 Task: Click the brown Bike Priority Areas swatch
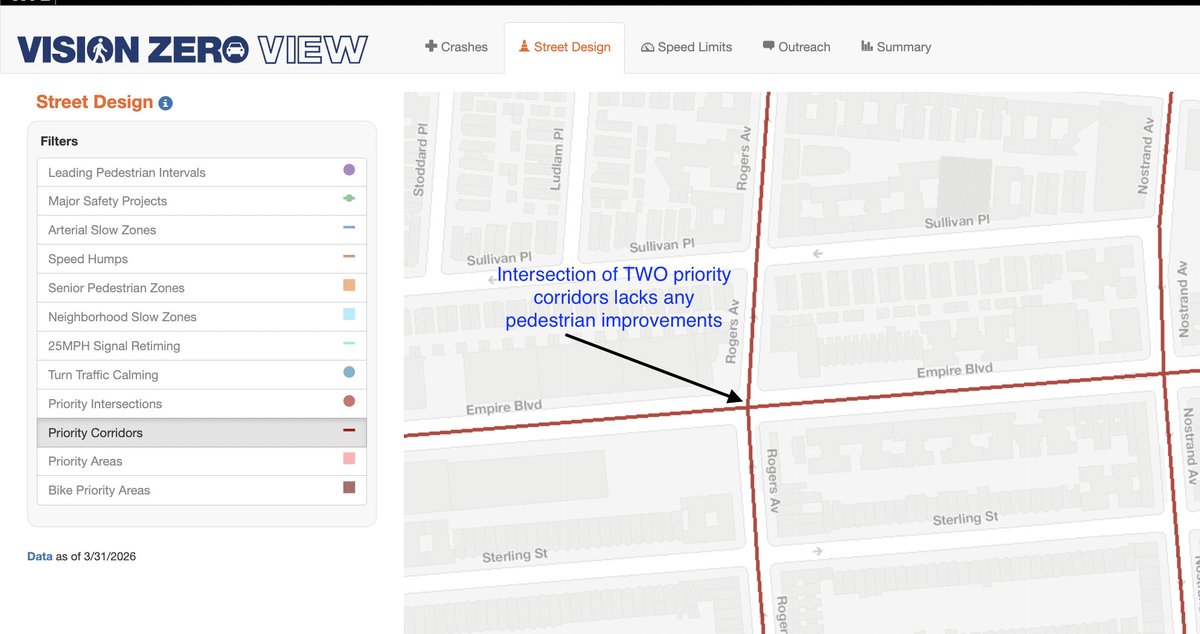[349, 488]
